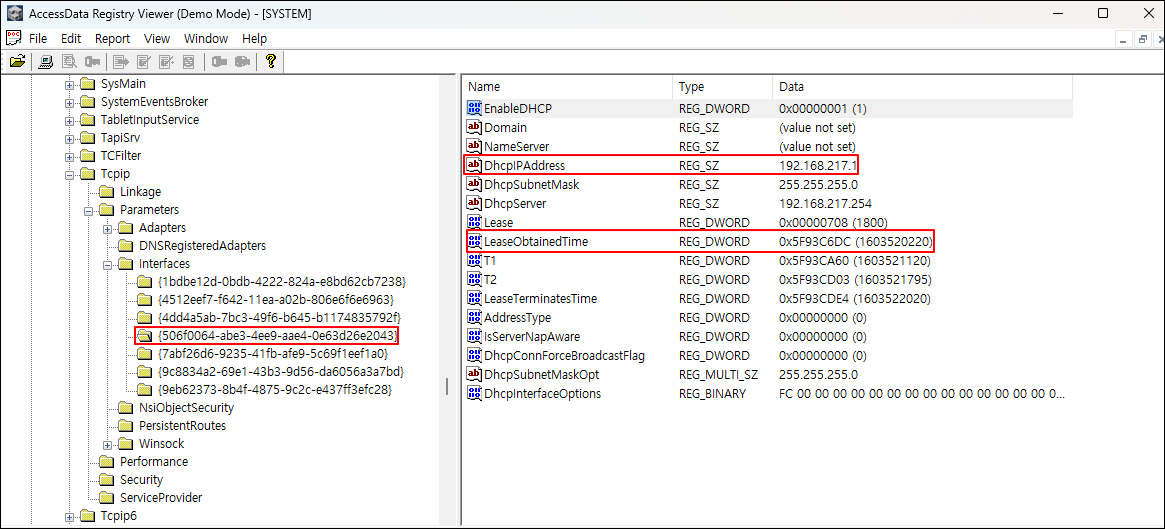Expand the SysMain tree node
The height and width of the screenshot is (529, 1165).
click(x=70, y=84)
